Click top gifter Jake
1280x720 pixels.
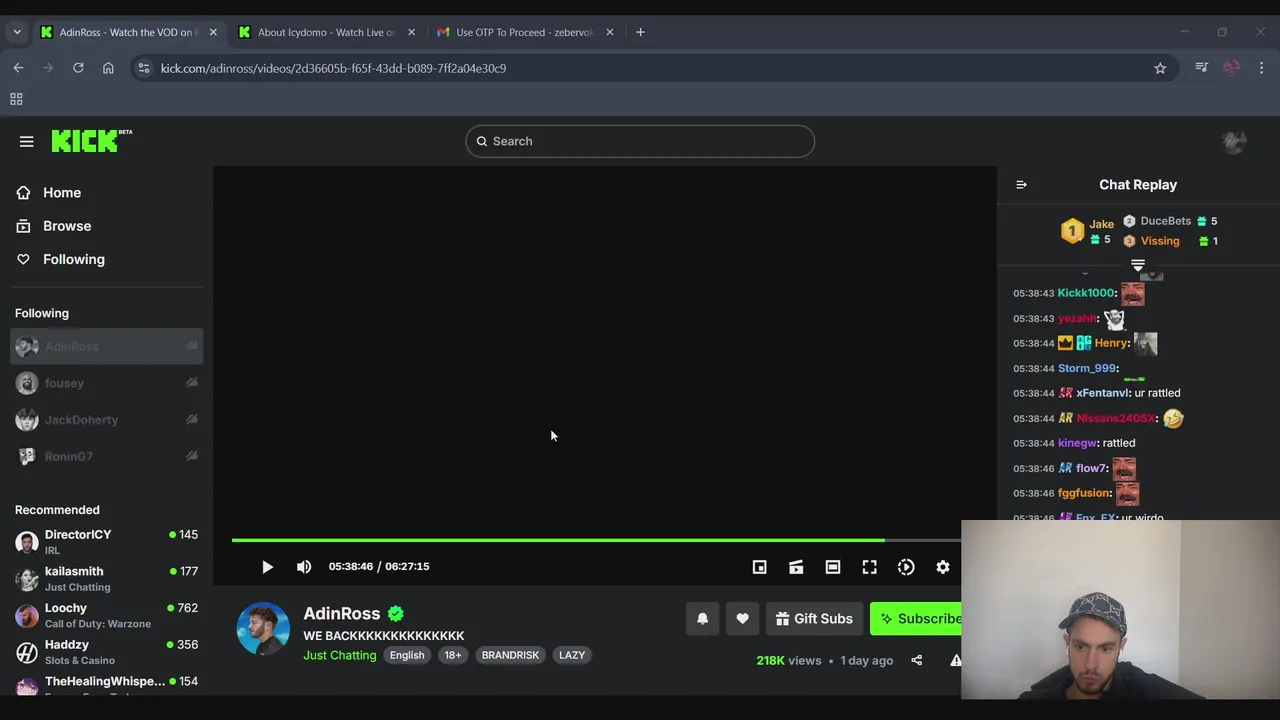pos(1101,224)
